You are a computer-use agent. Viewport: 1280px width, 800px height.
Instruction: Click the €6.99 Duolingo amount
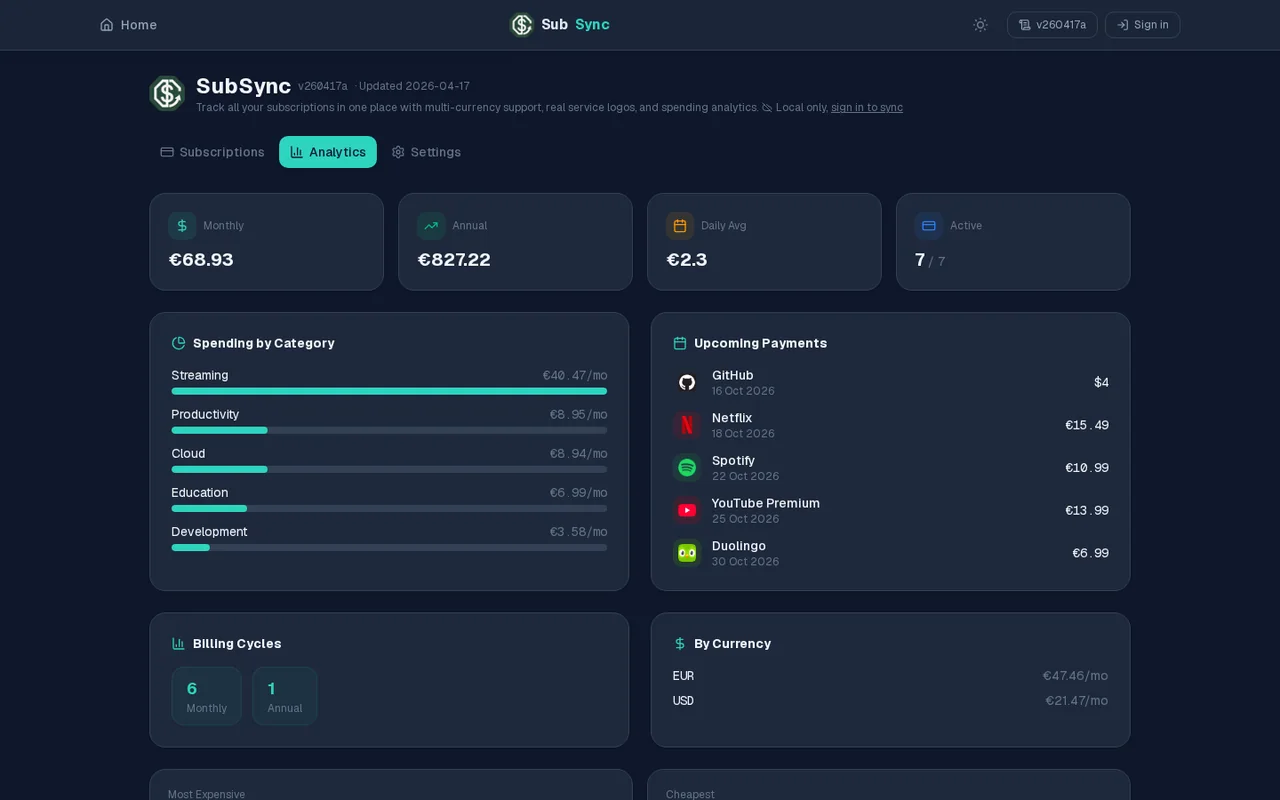point(1090,553)
